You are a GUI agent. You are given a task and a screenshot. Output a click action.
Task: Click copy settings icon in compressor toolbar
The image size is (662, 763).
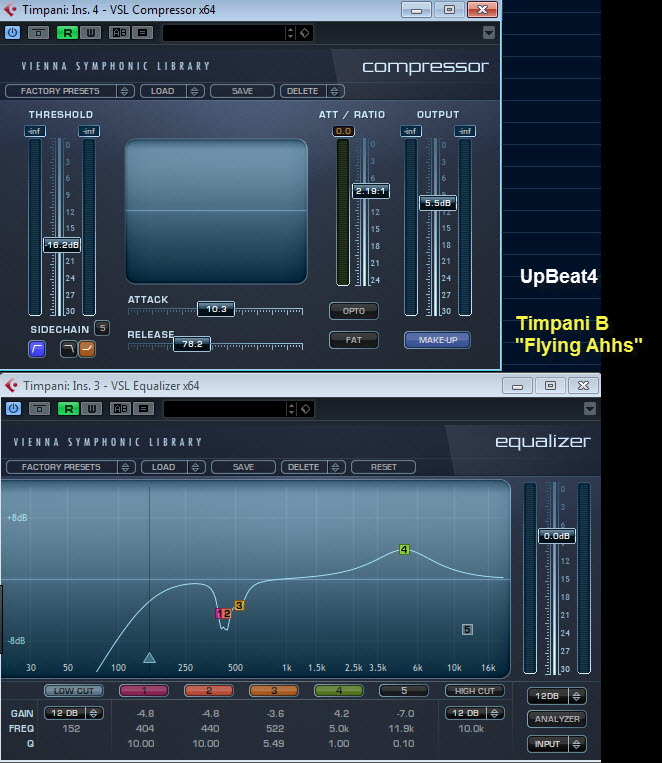[x=143, y=33]
